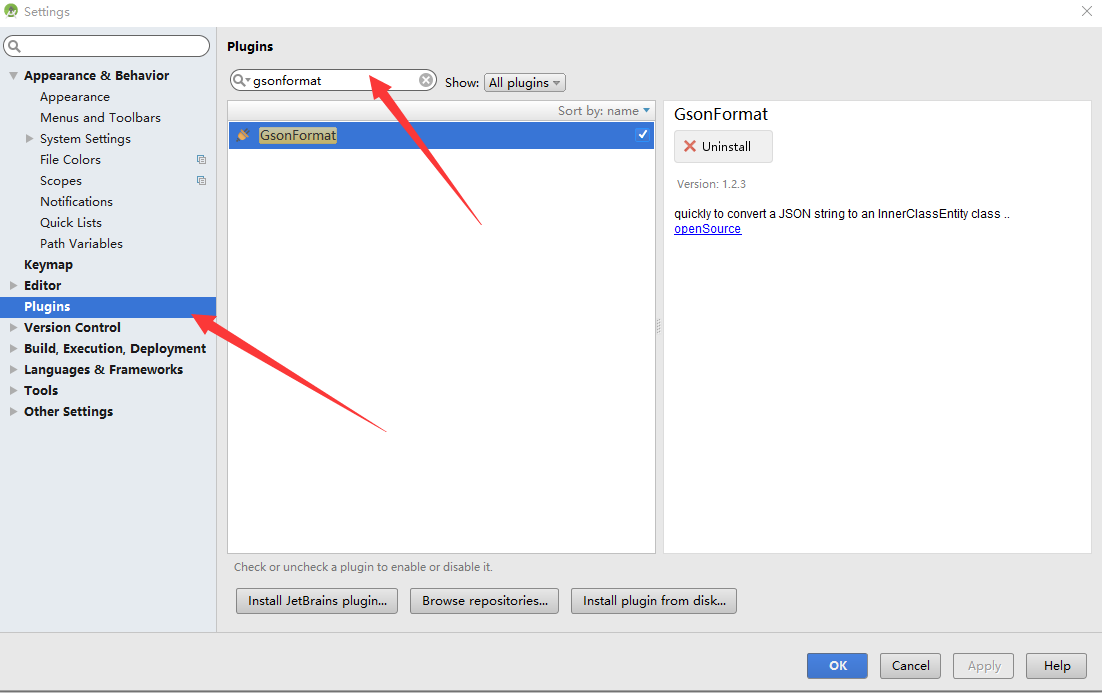
Task: Uncheck the GsonFormat plugin checkbox
Action: tap(642, 134)
